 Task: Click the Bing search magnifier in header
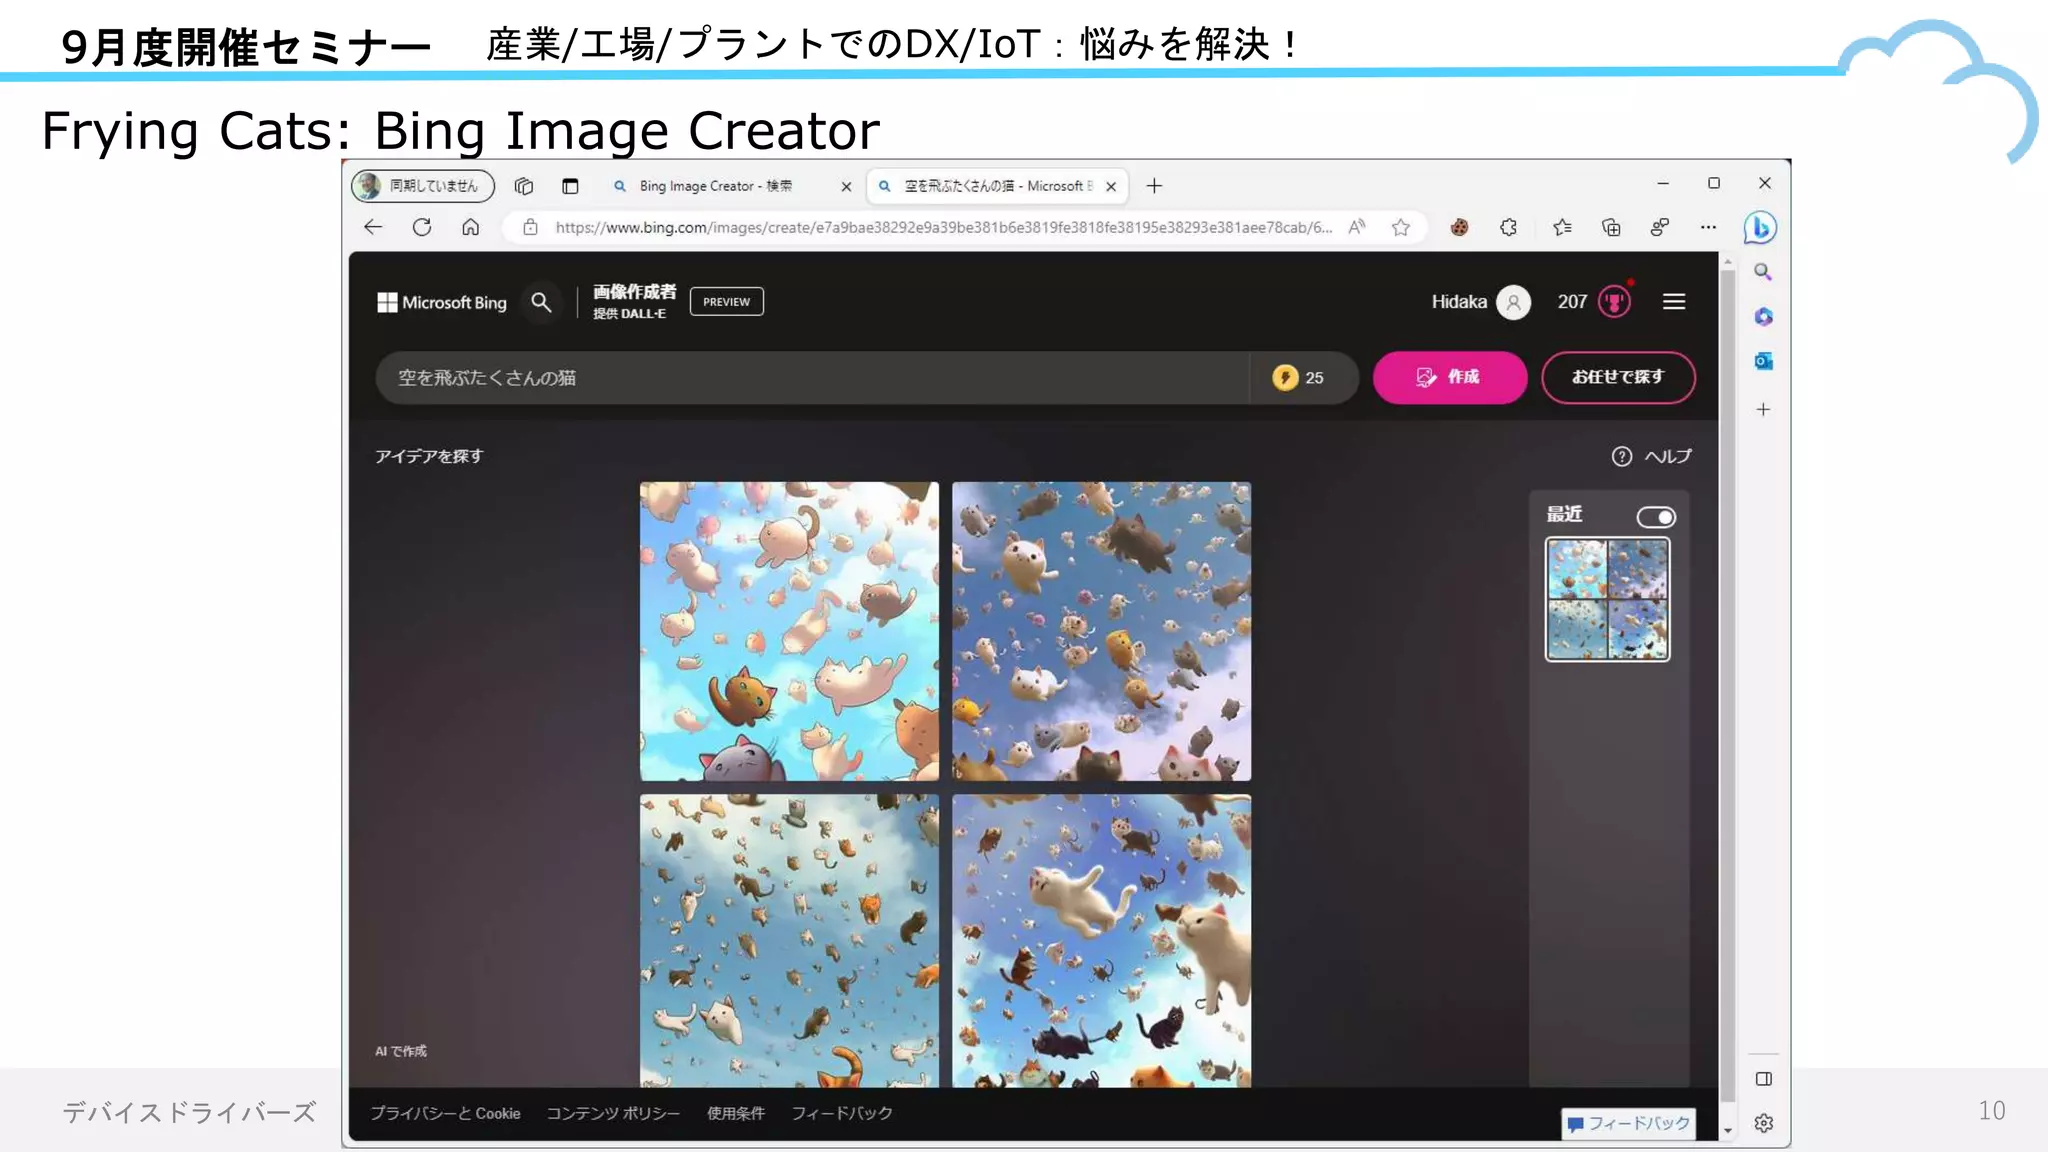coord(541,302)
